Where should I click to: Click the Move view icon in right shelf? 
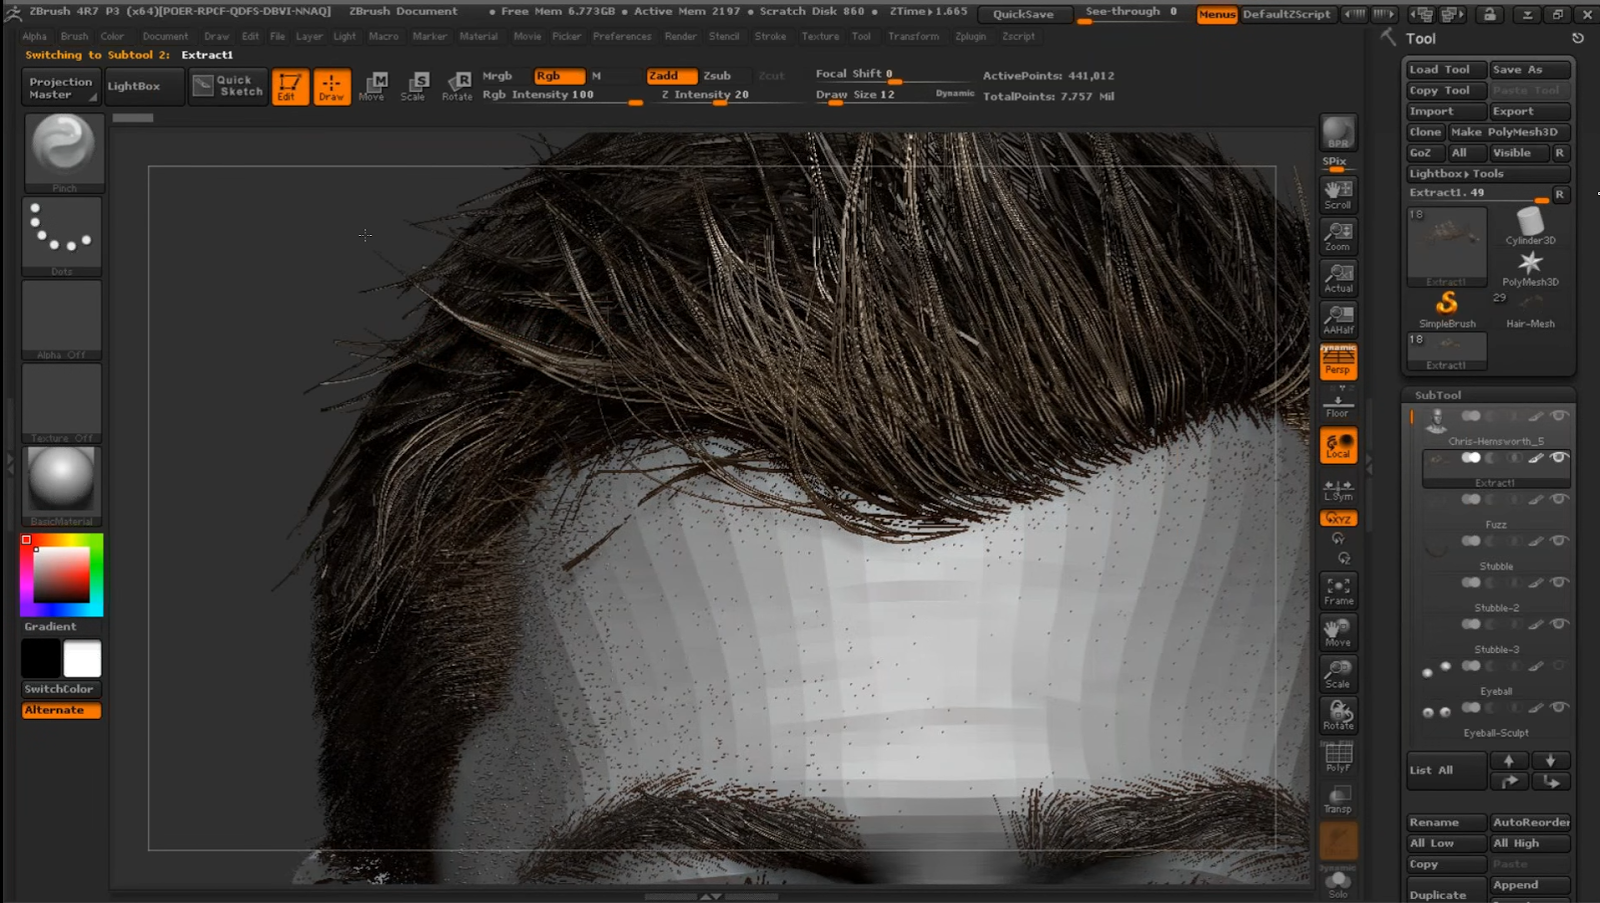1338,632
